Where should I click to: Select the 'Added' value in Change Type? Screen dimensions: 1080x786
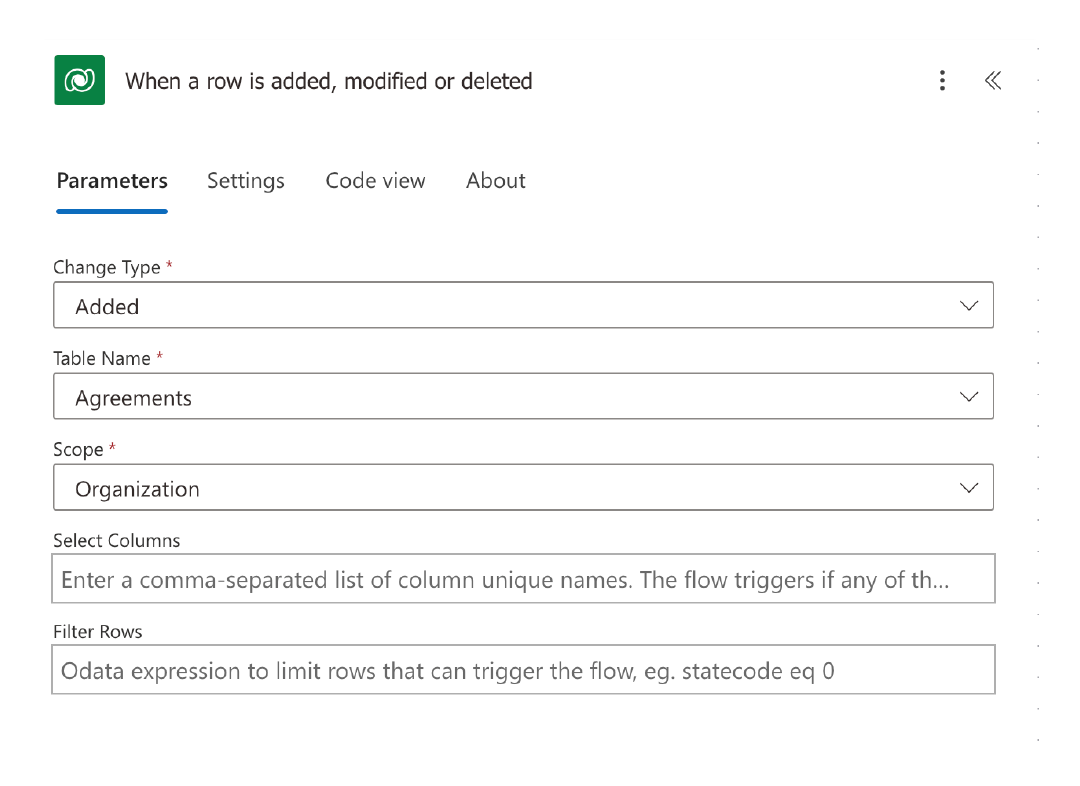pyautogui.click(x=107, y=307)
